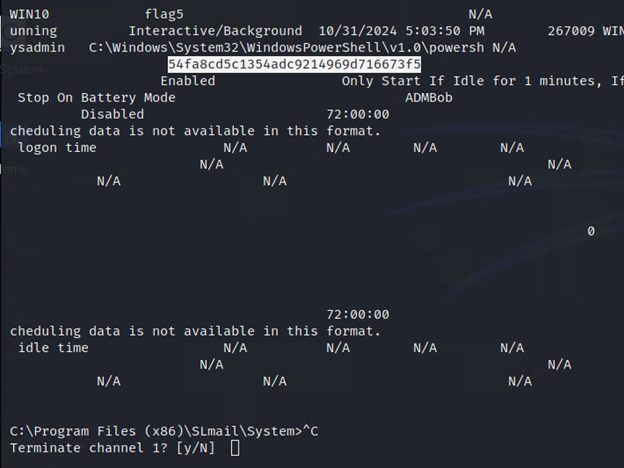Image resolution: width=624 pixels, height=468 pixels.
Task: Click the Interactive/Background text
Action: click(x=215, y=32)
